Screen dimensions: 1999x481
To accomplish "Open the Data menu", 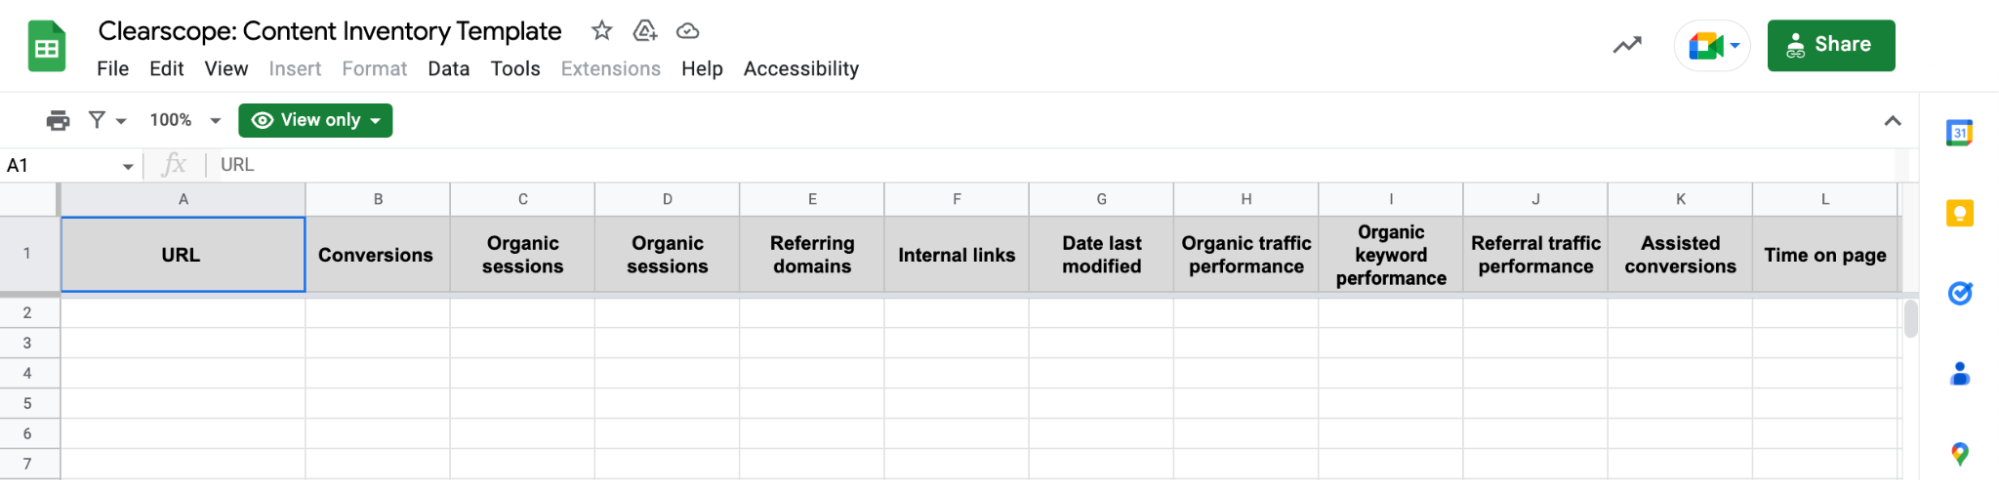I will click(x=448, y=69).
